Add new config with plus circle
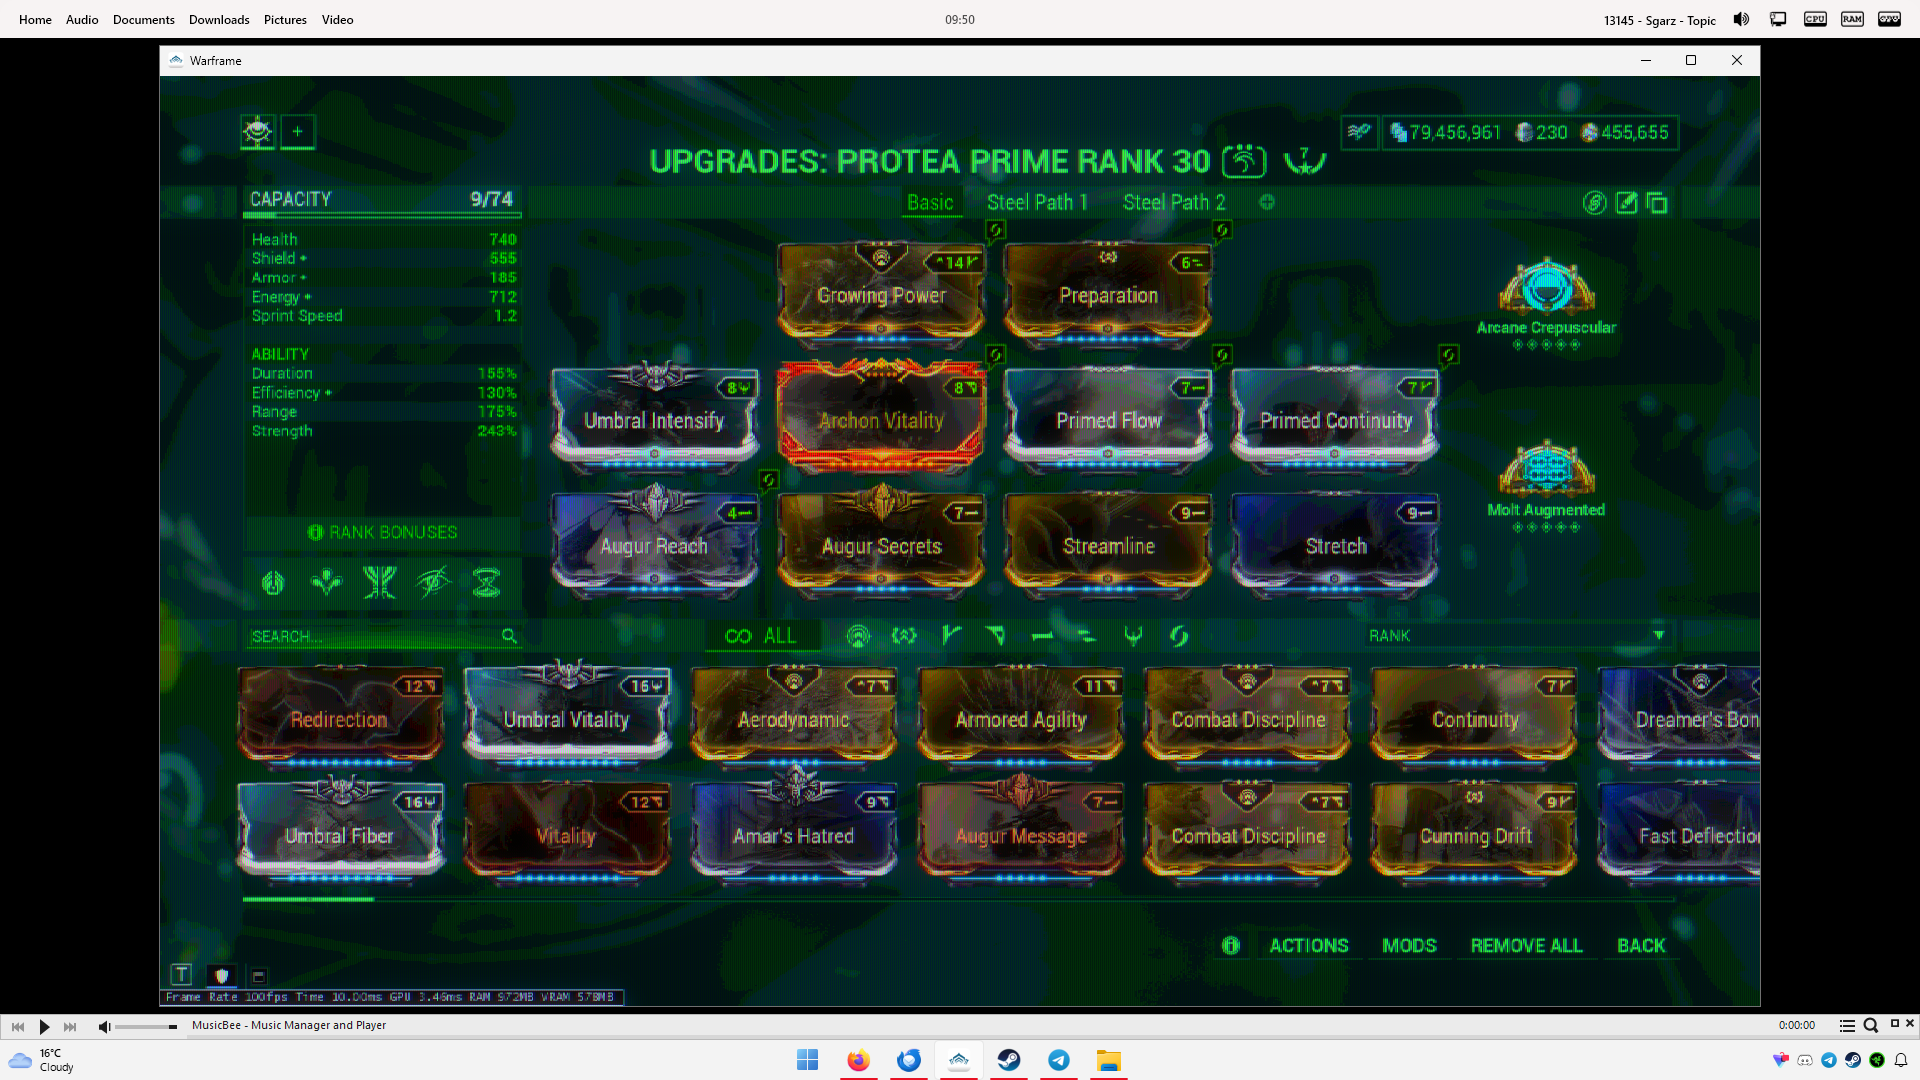 [1267, 202]
